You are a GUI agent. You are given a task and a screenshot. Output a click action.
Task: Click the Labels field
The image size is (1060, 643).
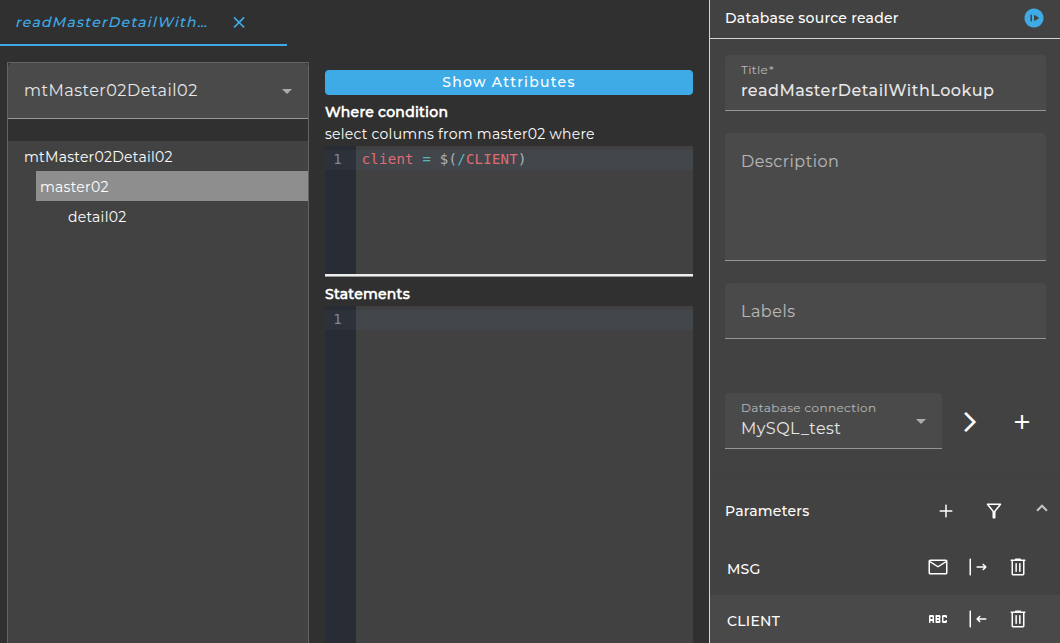[885, 311]
